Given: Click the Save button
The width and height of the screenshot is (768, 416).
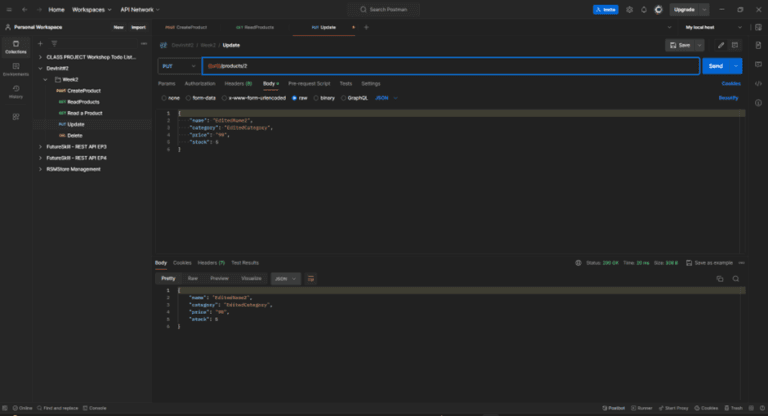Looking at the screenshot, I should pyautogui.click(x=680, y=45).
